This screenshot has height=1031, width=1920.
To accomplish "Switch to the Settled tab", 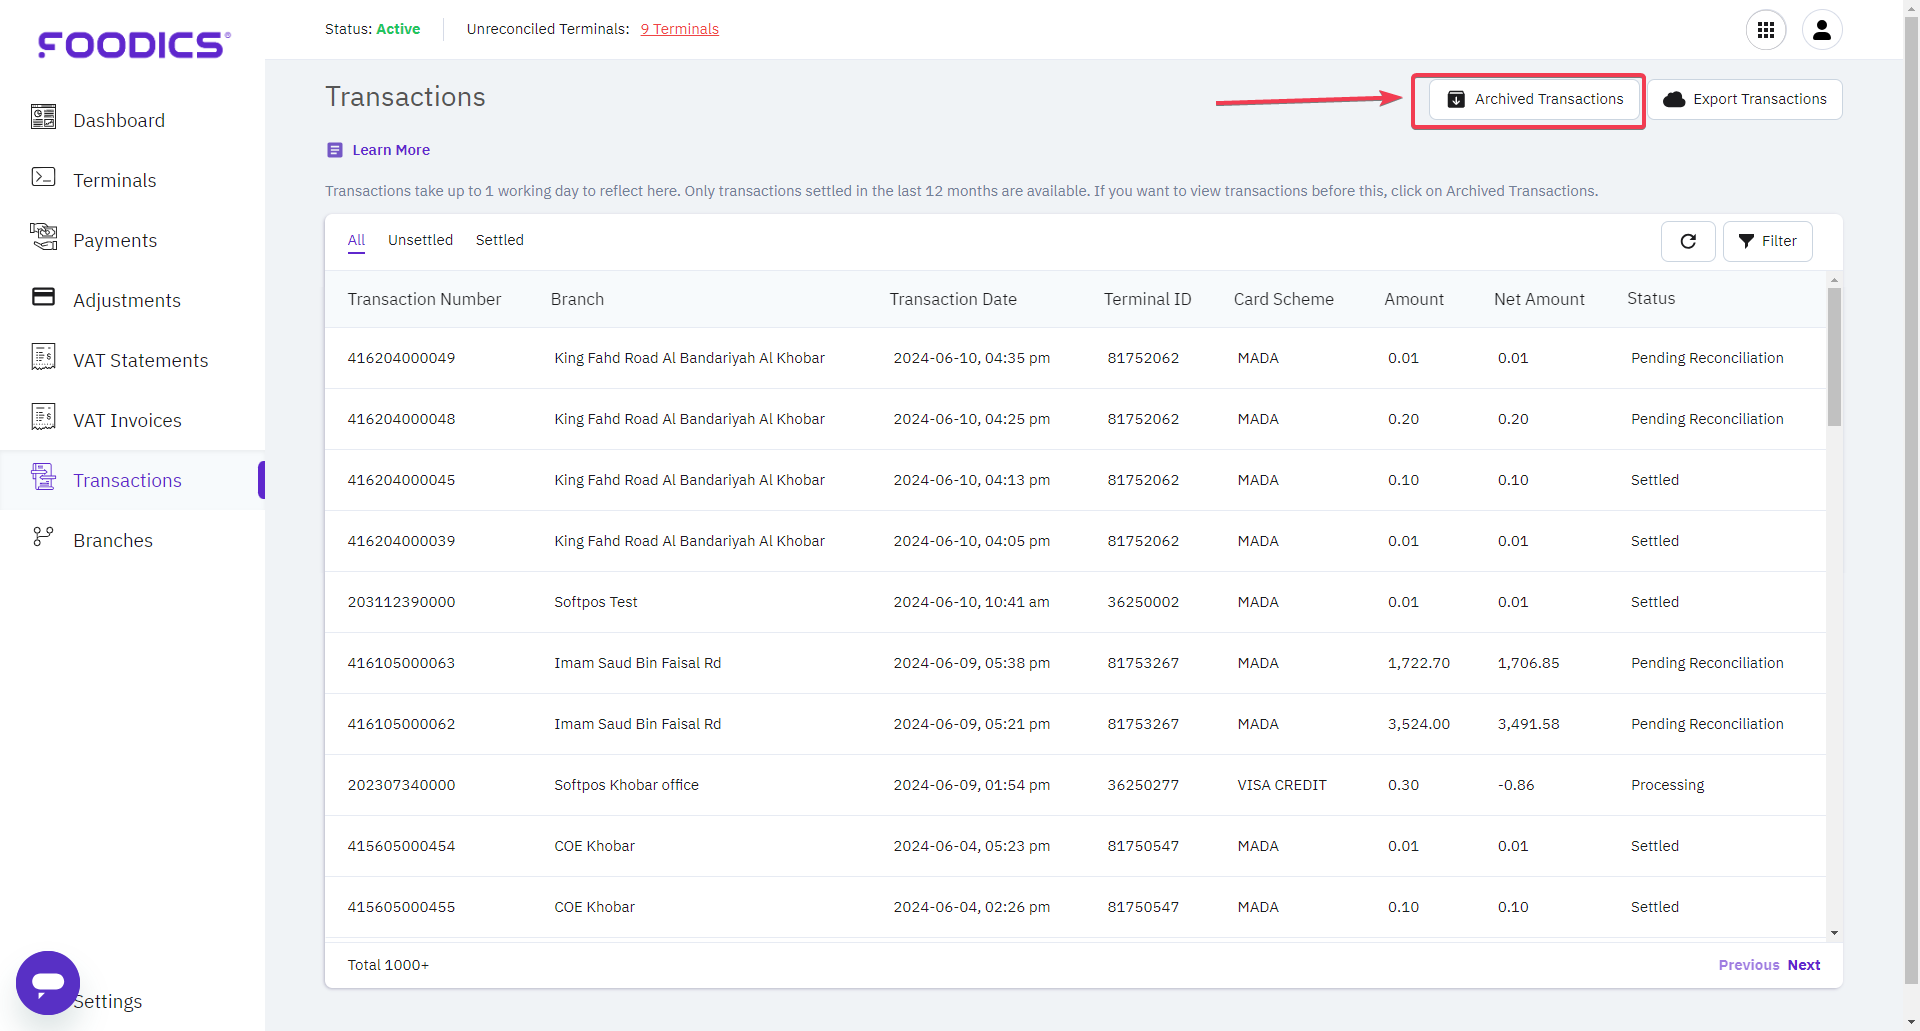I will 499,240.
